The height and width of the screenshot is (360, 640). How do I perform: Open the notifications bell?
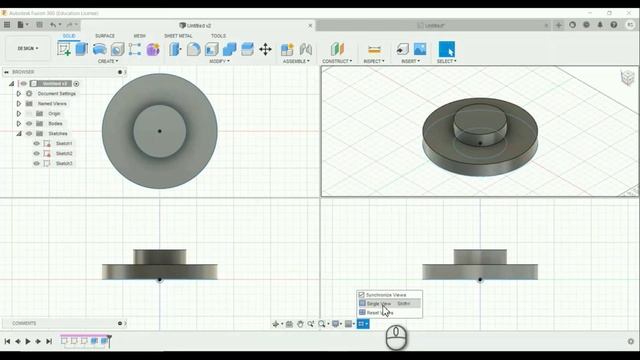(x=600, y=25)
